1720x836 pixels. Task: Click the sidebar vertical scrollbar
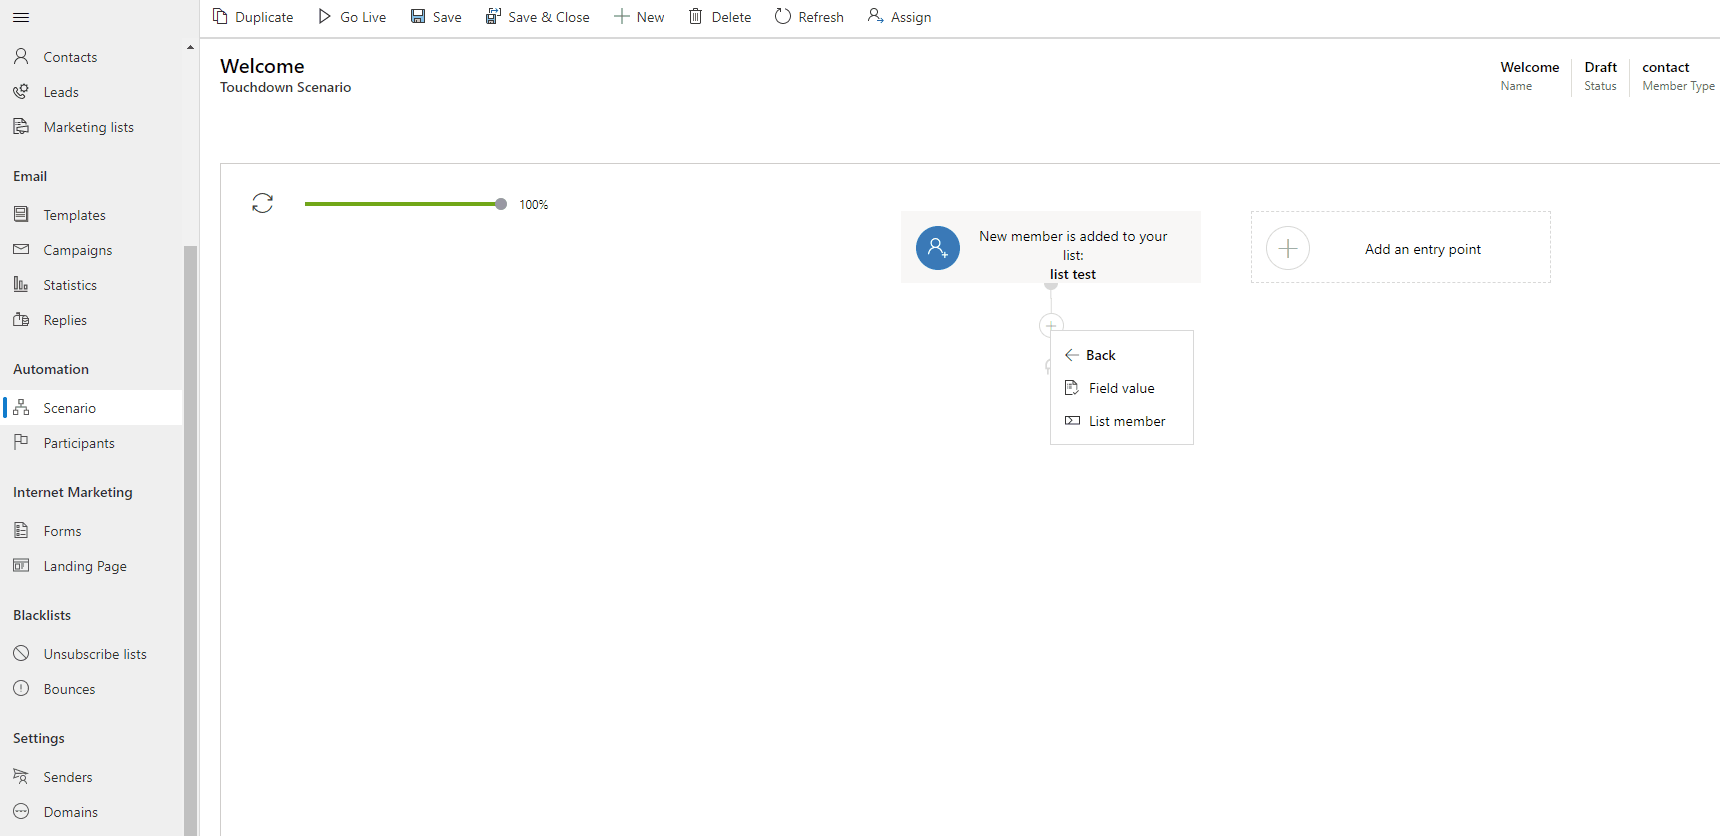190,540
